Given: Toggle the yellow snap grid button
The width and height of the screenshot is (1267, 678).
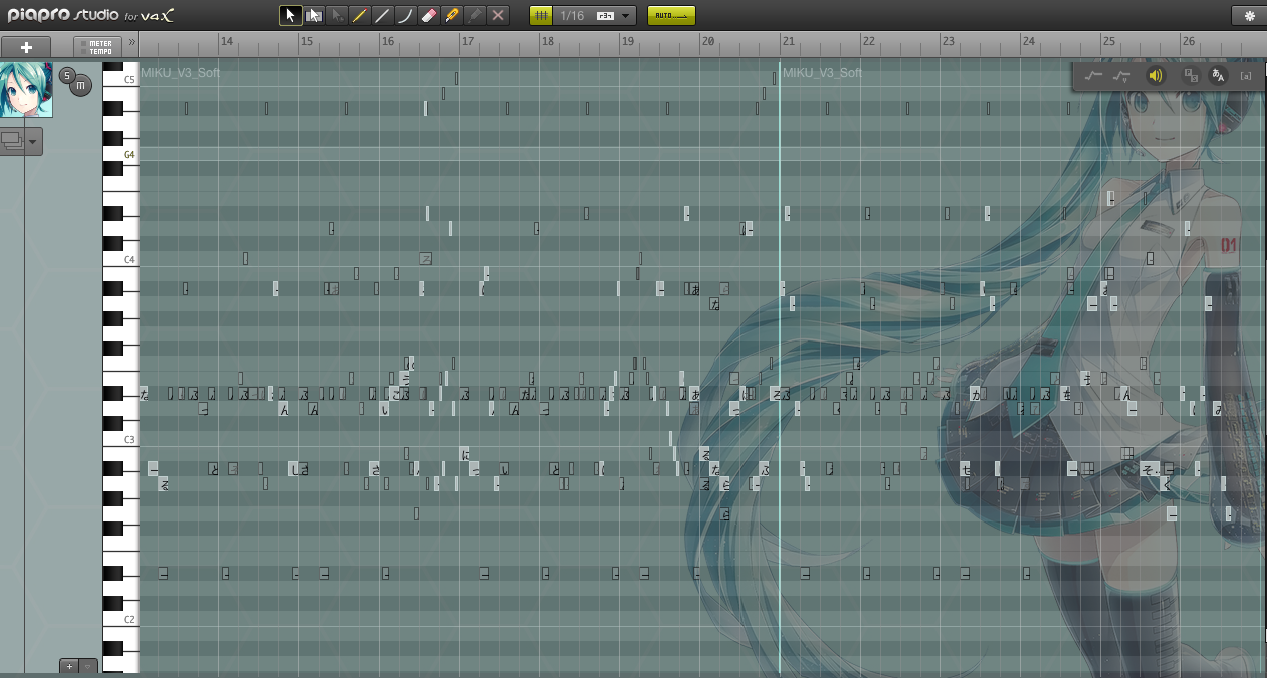Looking at the screenshot, I should 540,15.
